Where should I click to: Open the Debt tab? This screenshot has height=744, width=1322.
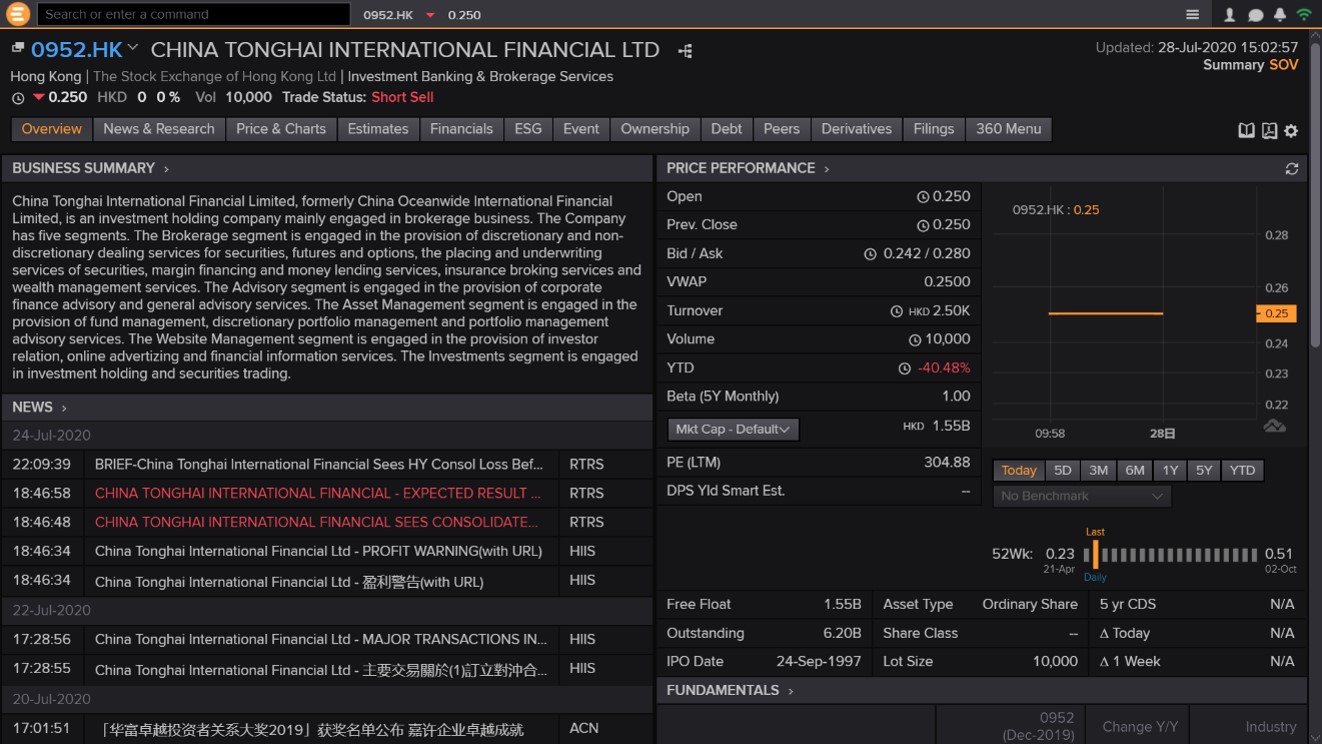[727, 129]
